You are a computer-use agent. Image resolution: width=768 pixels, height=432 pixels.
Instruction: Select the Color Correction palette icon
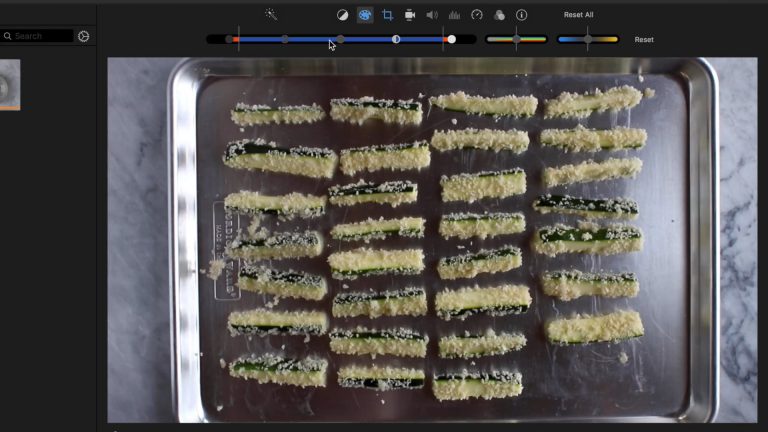(365, 15)
